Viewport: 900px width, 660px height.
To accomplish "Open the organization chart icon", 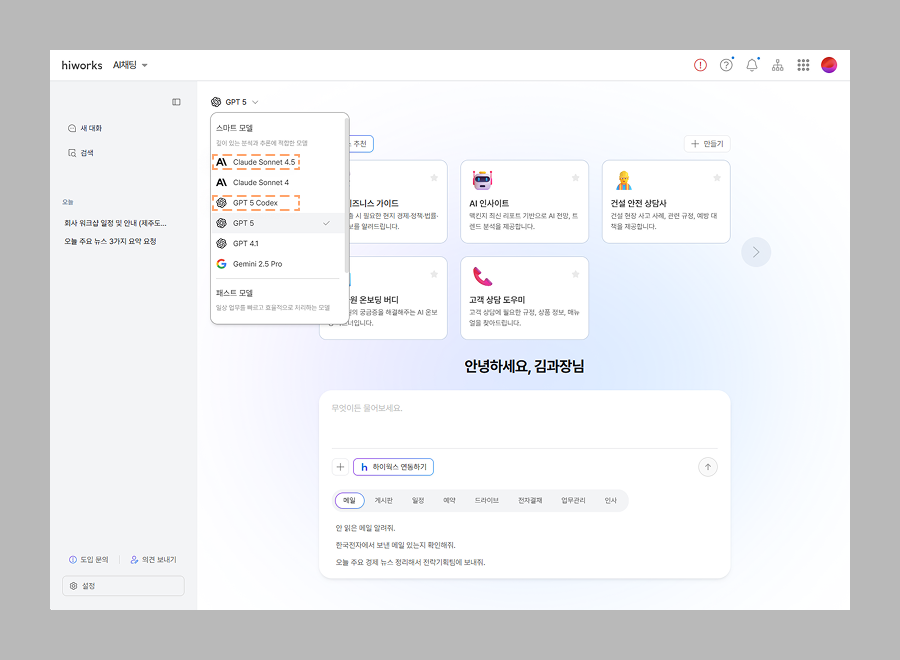I will pos(777,65).
